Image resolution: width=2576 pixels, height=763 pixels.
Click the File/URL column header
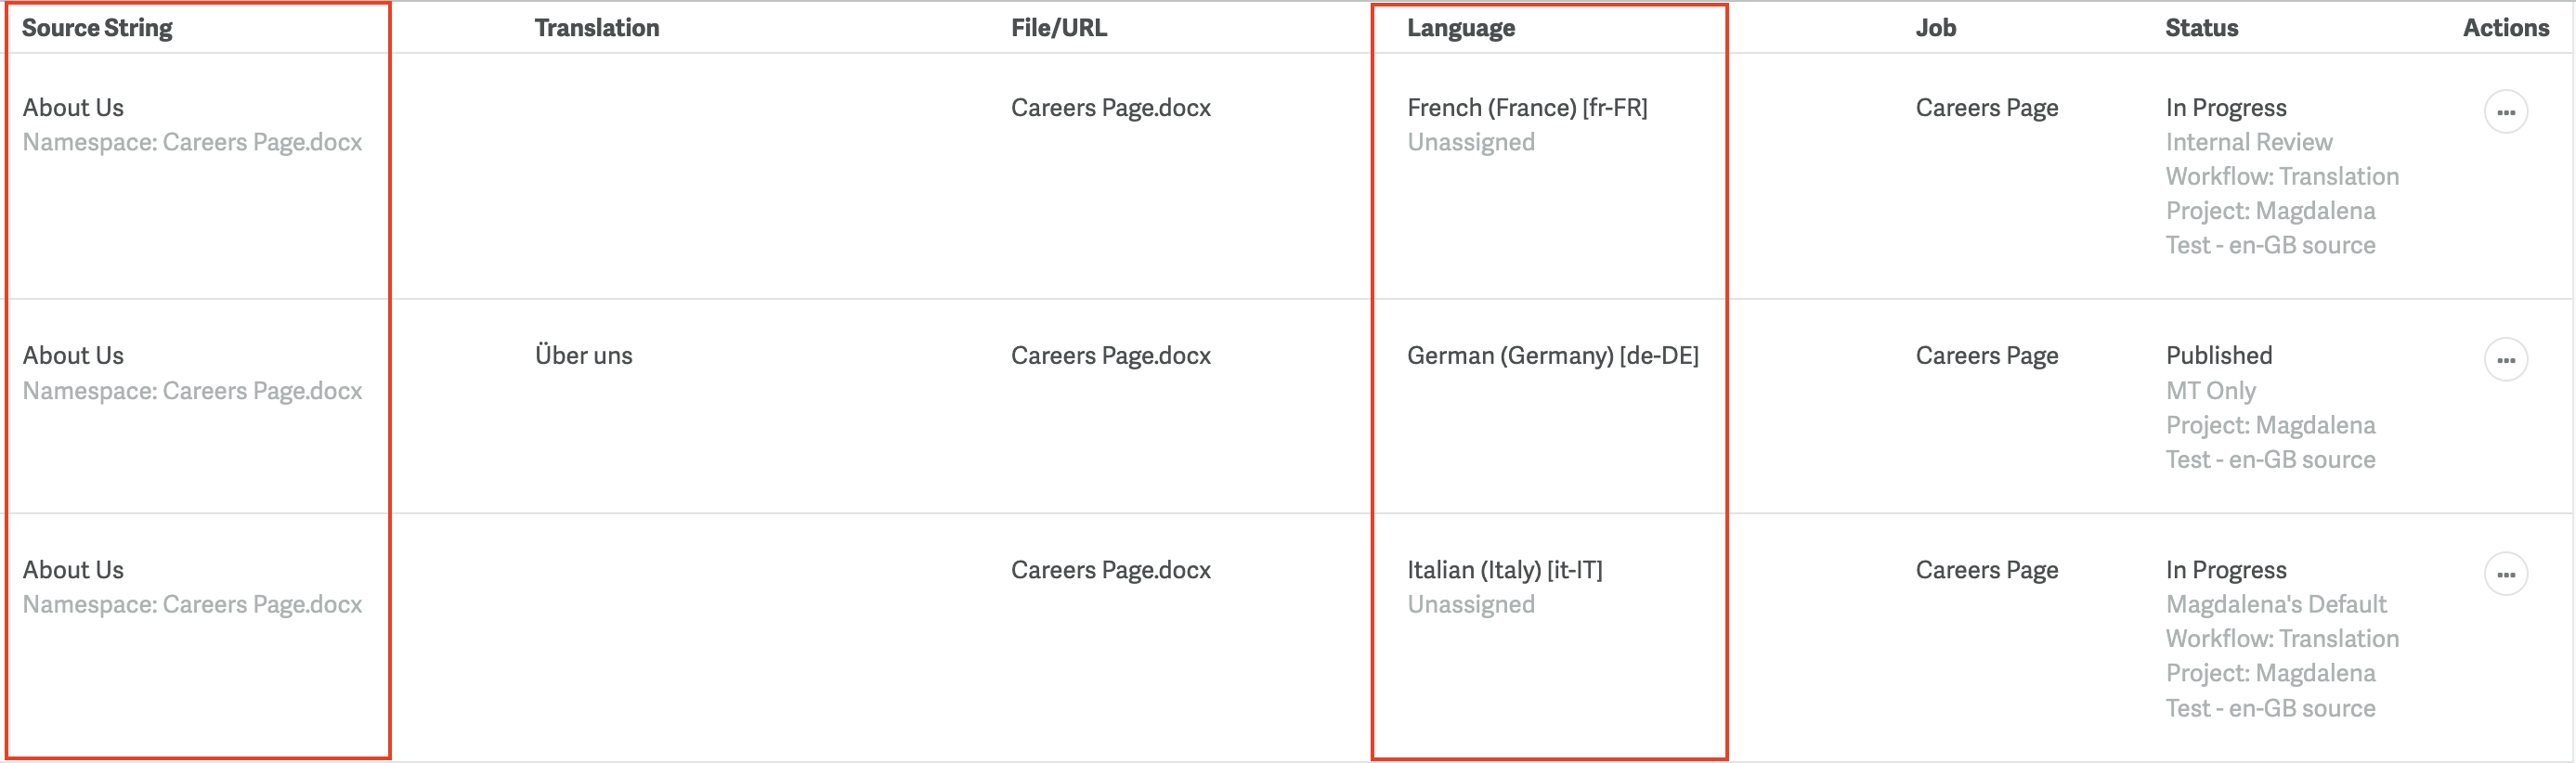[1059, 28]
